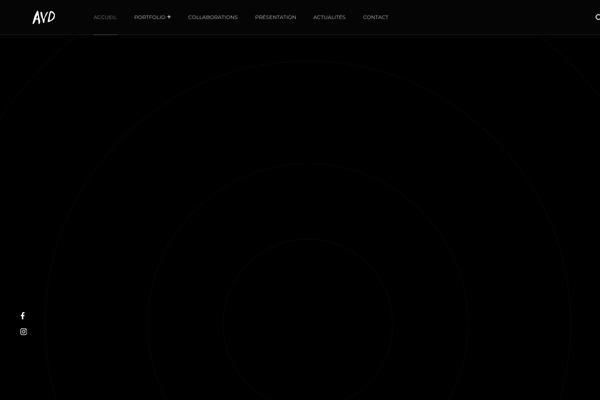Click the AVD logo
600x400 pixels.
[x=44, y=17]
